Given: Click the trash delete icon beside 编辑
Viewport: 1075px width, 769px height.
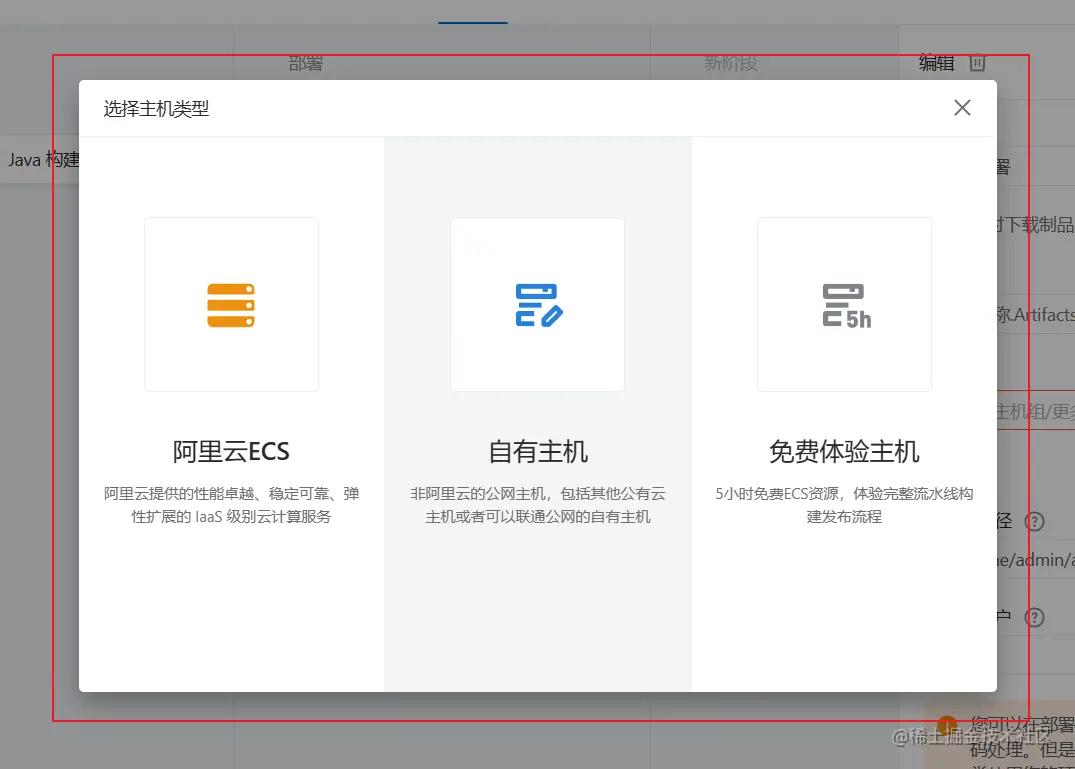Looking at the screenshot, I should [x=977, y=63].
